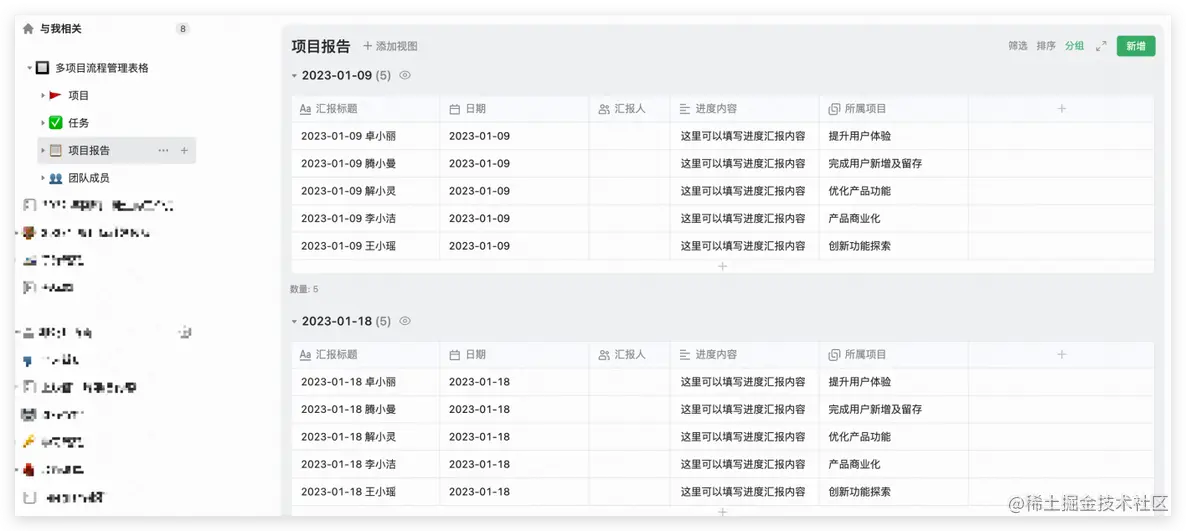Click the fullscreen expand arrows icon
The height and width of the screenshot is (531, 1186).
(x=1101, y=46)
